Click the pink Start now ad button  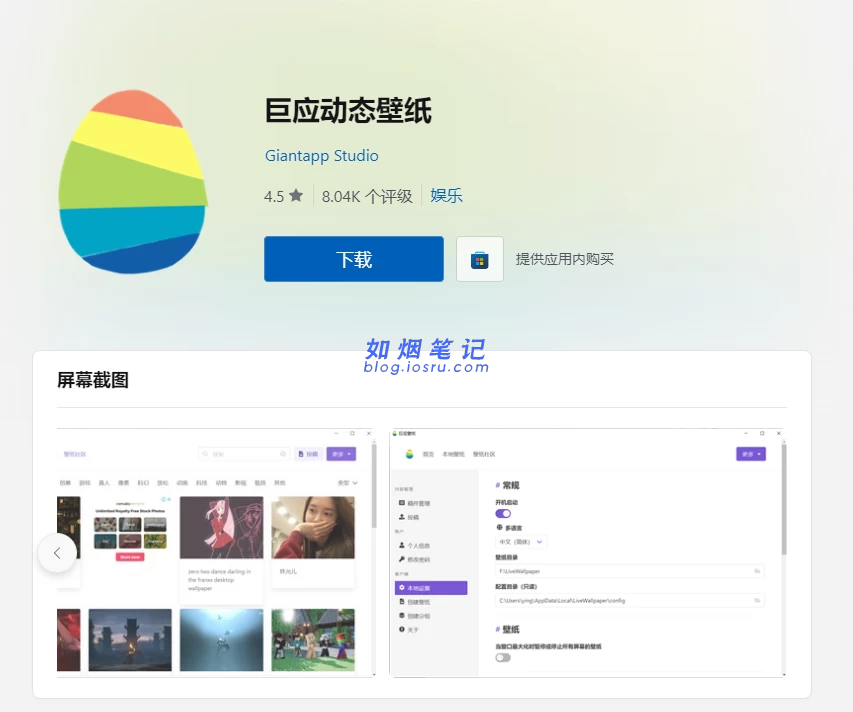tap(130, 557)
